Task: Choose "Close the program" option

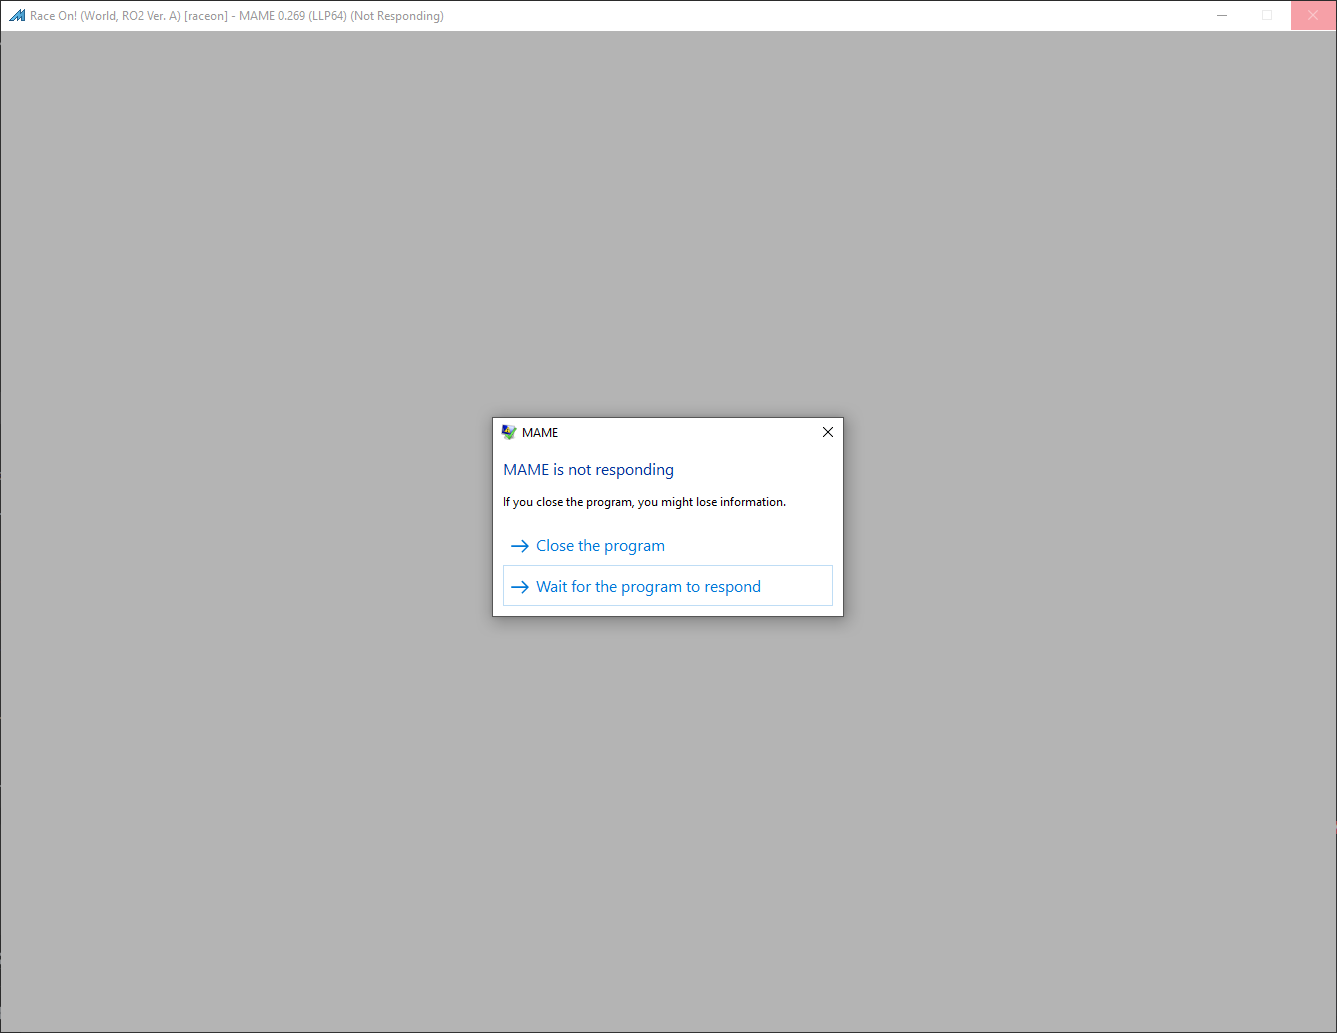Action: (x=600, y=546)
